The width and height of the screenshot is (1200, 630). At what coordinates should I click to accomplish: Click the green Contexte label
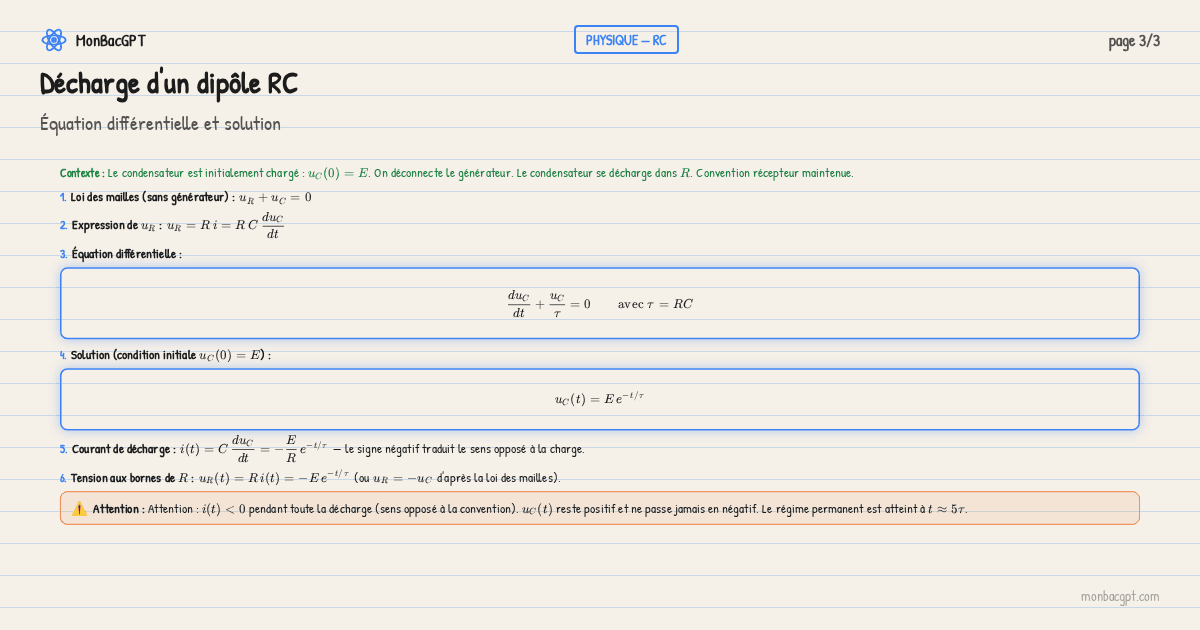[x=82, y=173]
